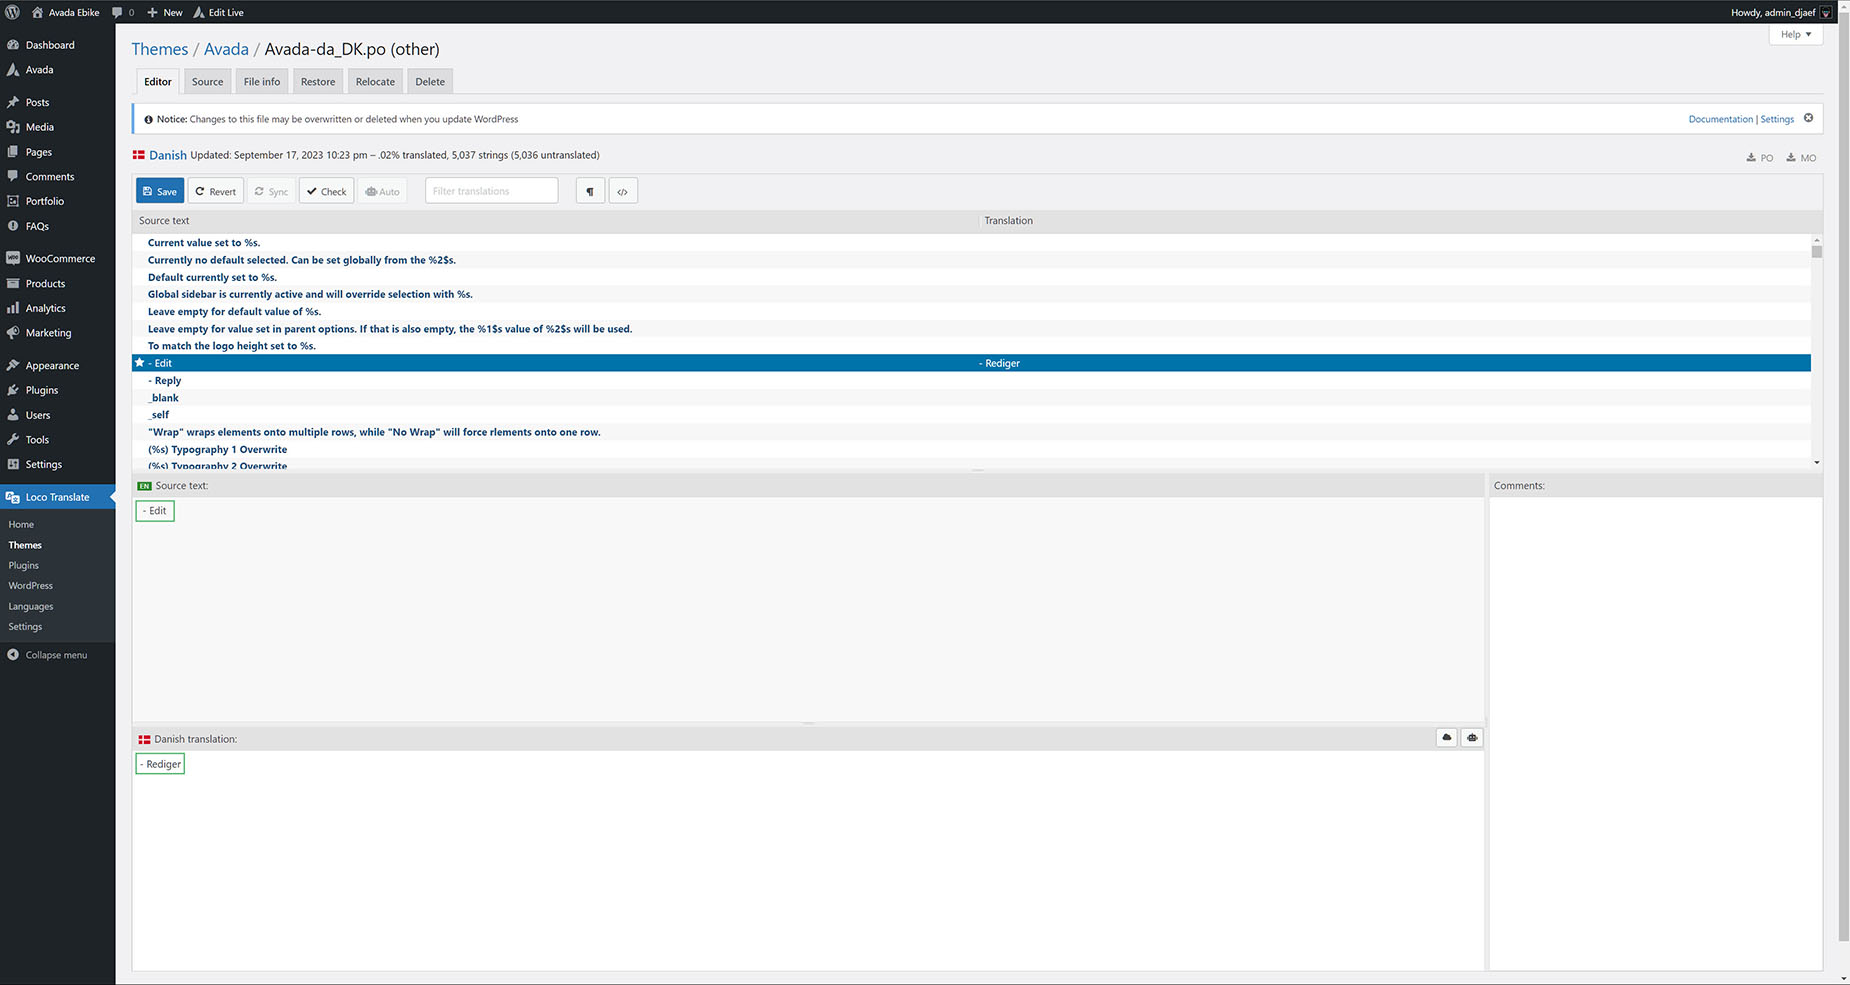
Task: Open the File info tab
Action: (262, 82)
